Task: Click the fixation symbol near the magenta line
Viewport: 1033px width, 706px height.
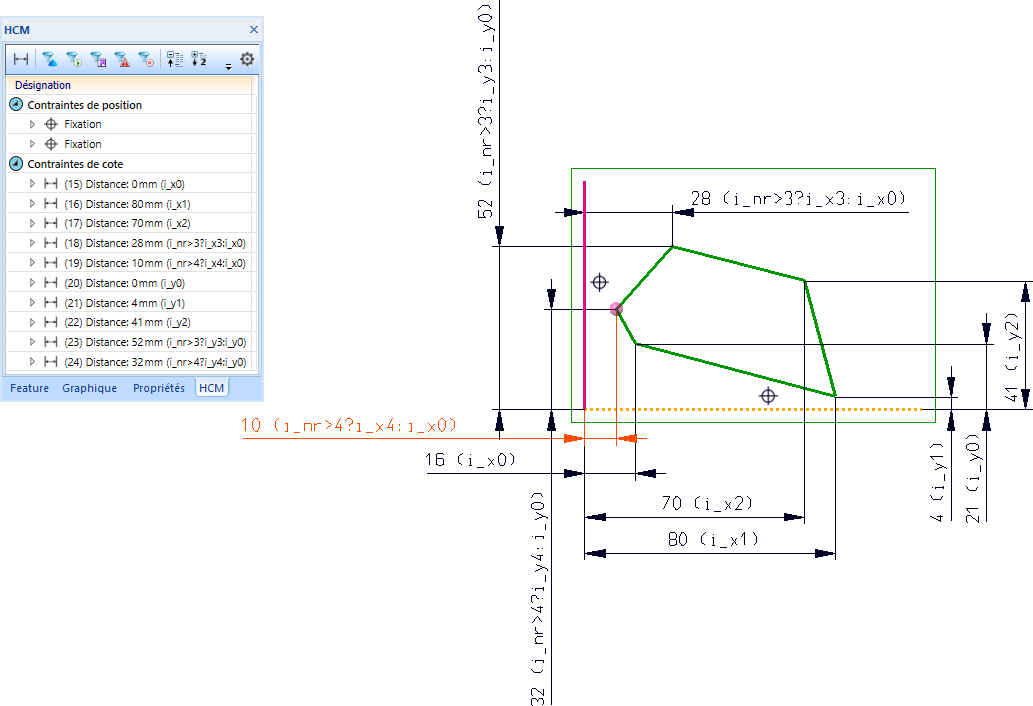Action: [600, 283]
